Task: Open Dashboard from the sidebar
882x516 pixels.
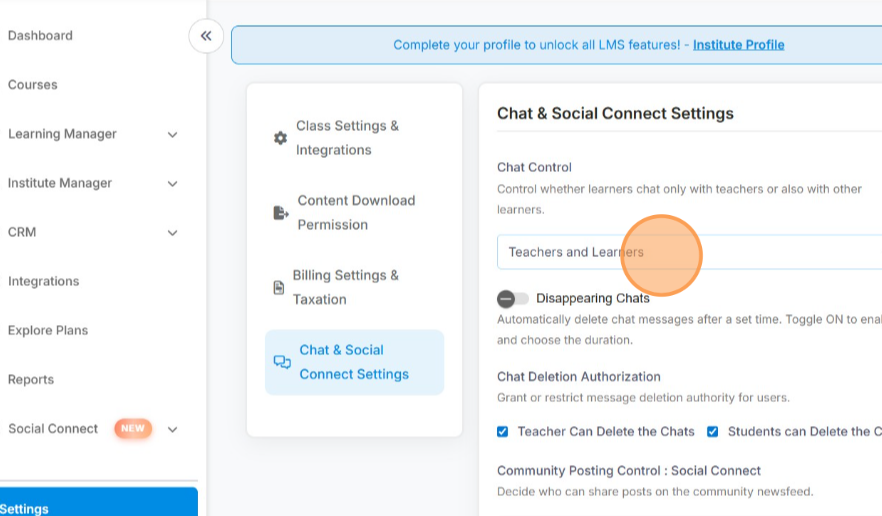Action: click(40, 36)
